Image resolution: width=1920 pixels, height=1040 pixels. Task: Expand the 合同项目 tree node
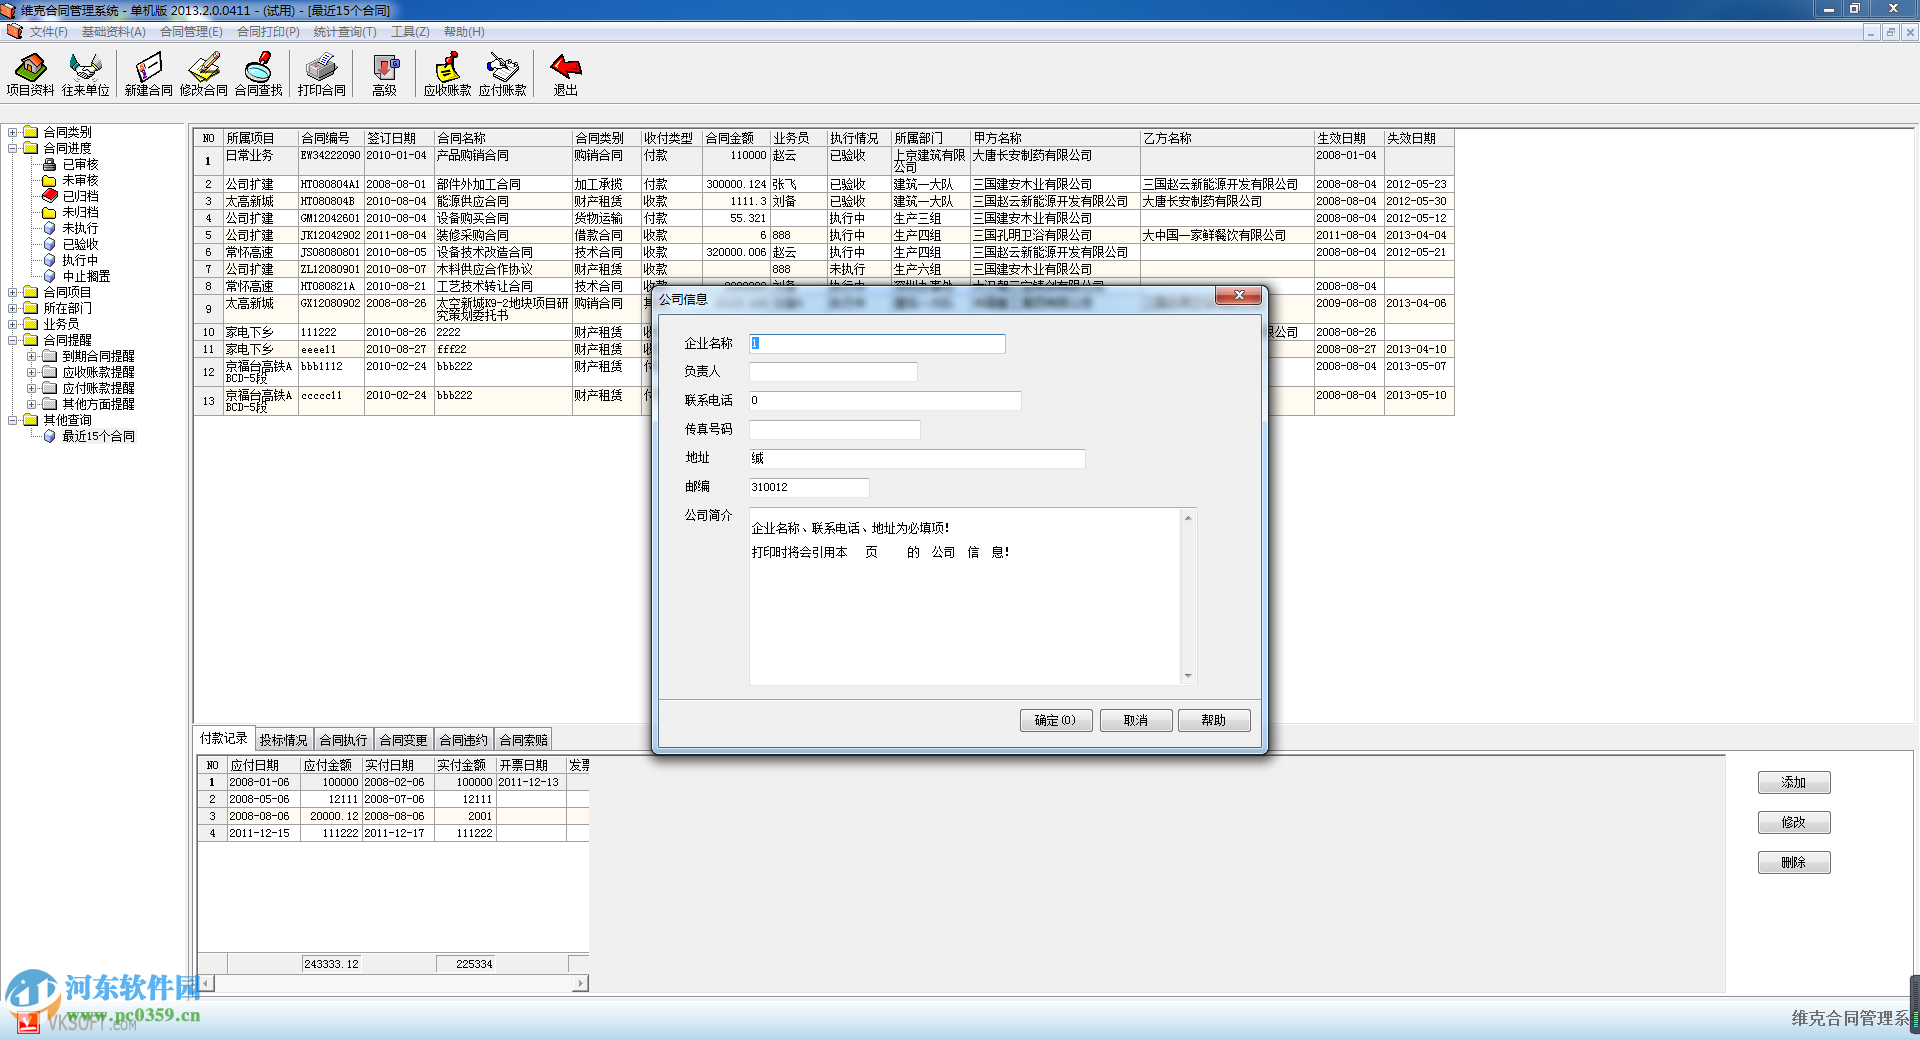pos(13,292)
